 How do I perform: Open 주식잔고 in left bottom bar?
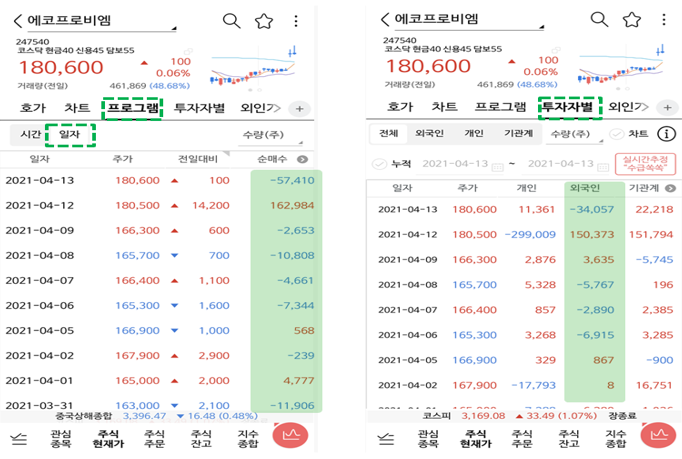(x=201, y=439)
